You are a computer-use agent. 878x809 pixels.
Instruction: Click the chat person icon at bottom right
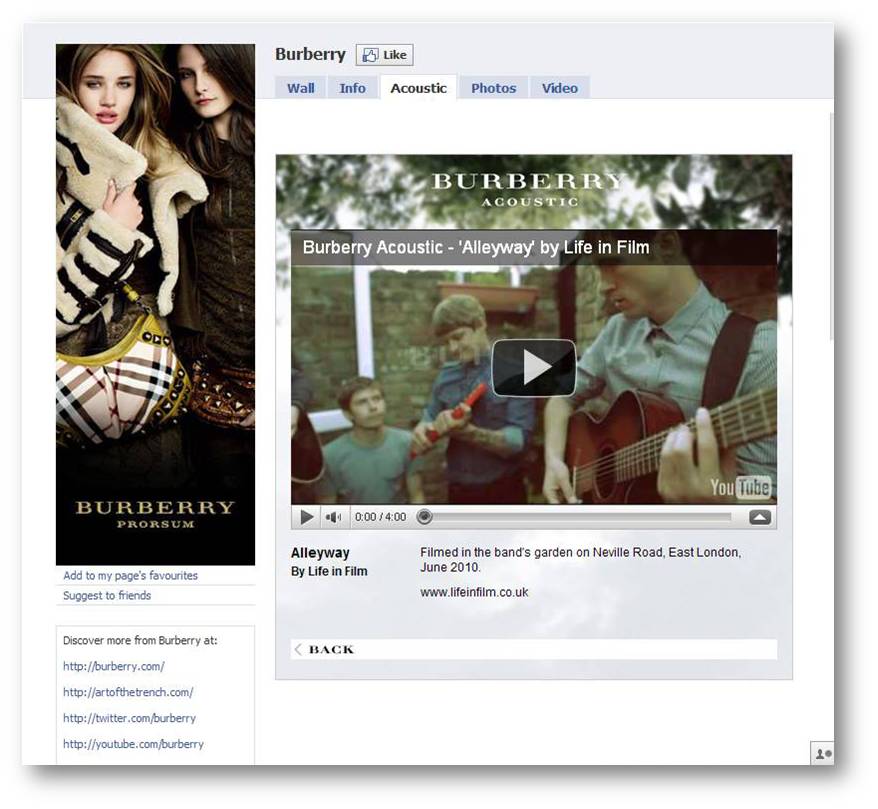822,754
